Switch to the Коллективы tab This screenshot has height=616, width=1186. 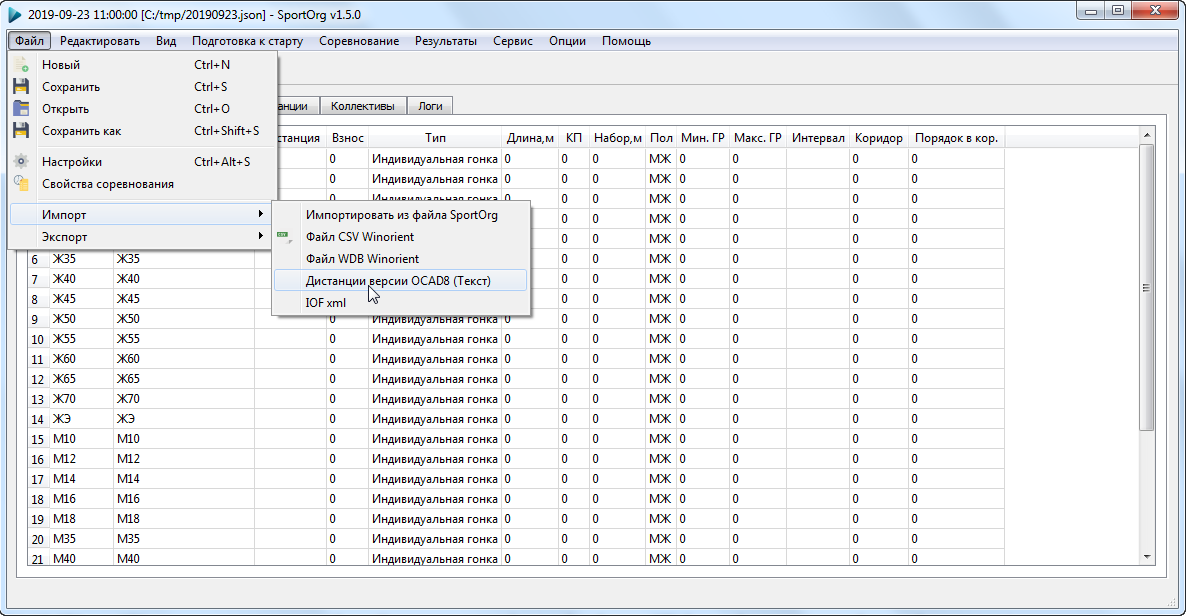[x=363, y=106]
